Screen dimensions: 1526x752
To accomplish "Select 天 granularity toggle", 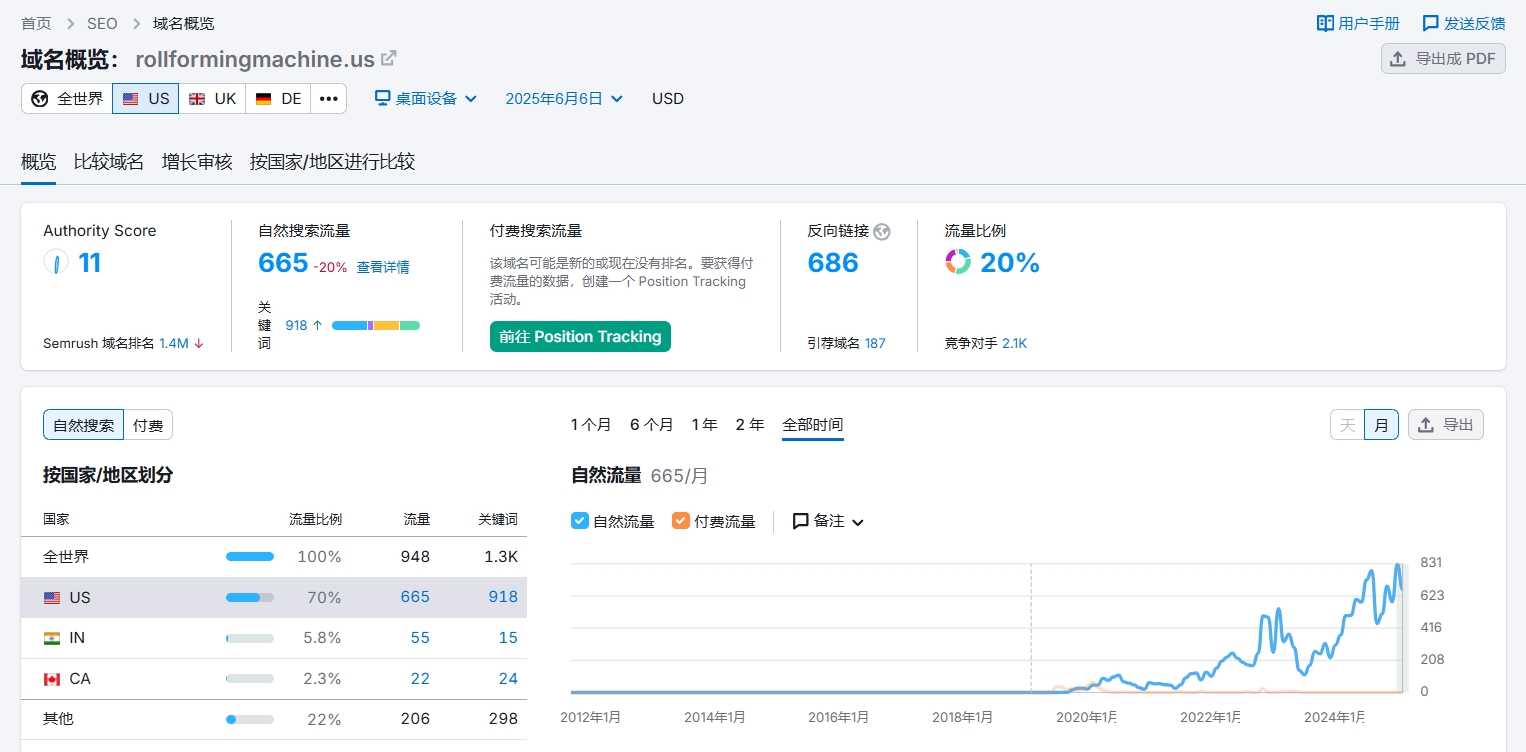I will click(x=1348, y=425).
